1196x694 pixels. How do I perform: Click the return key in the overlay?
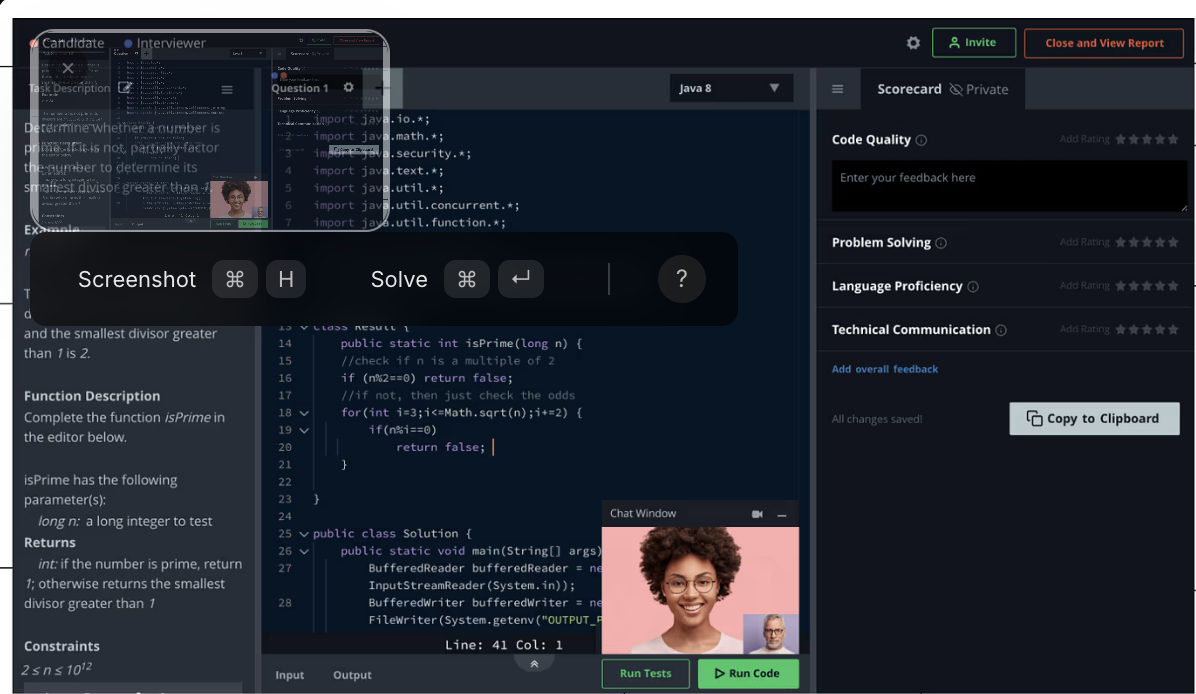[x=521, y=279]
